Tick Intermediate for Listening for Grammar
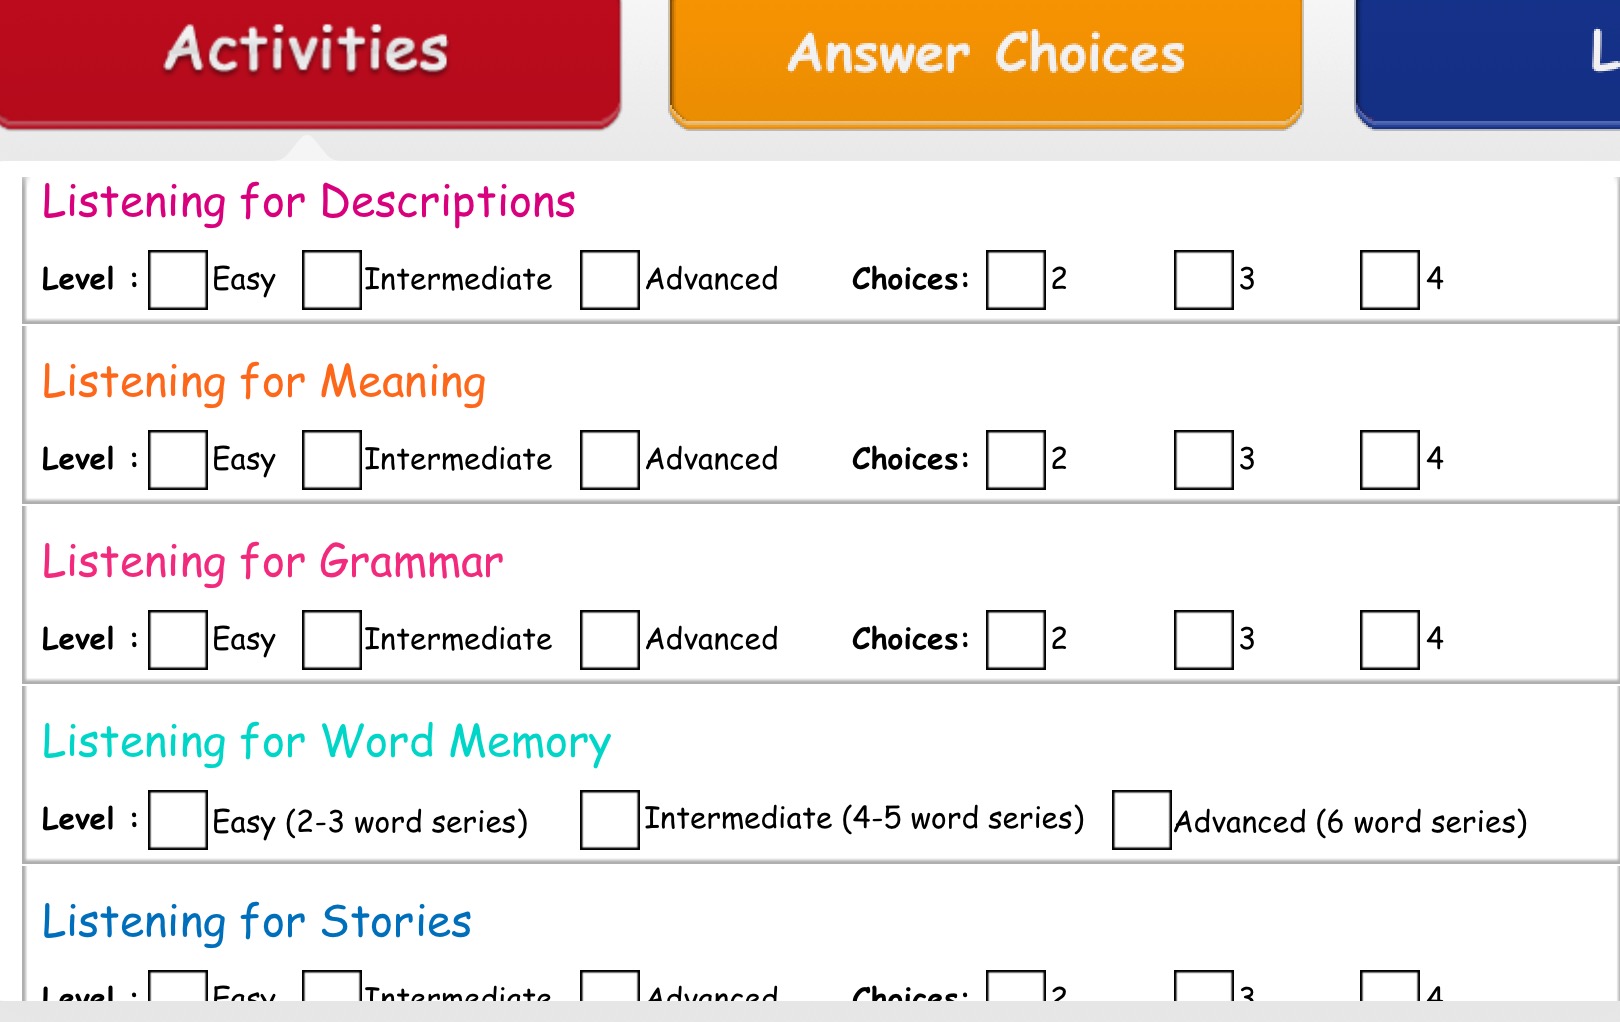The height and width of the screenshot is (1022, 1620). [x=332, y=640]
